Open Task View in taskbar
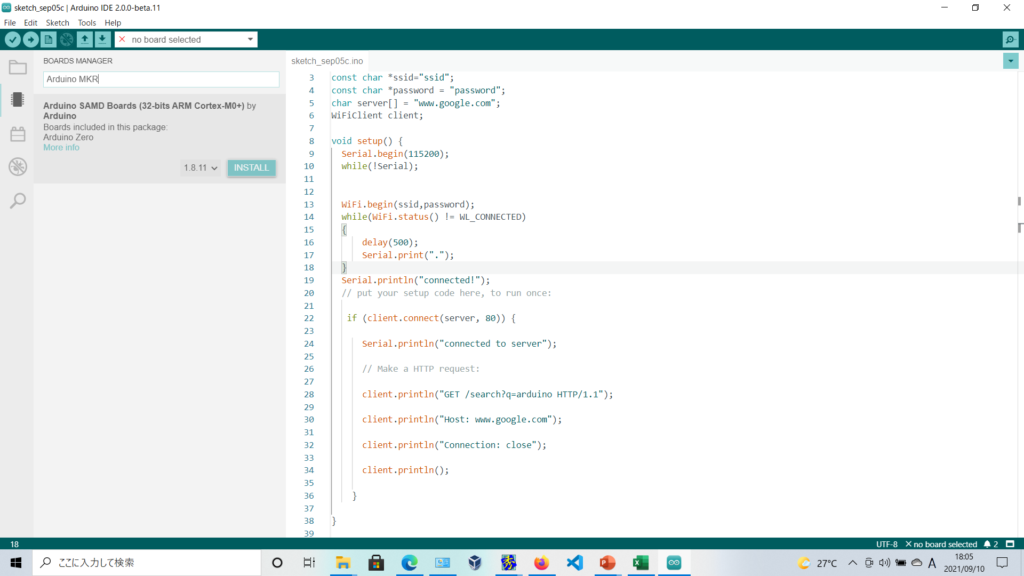 click(310, 562)
